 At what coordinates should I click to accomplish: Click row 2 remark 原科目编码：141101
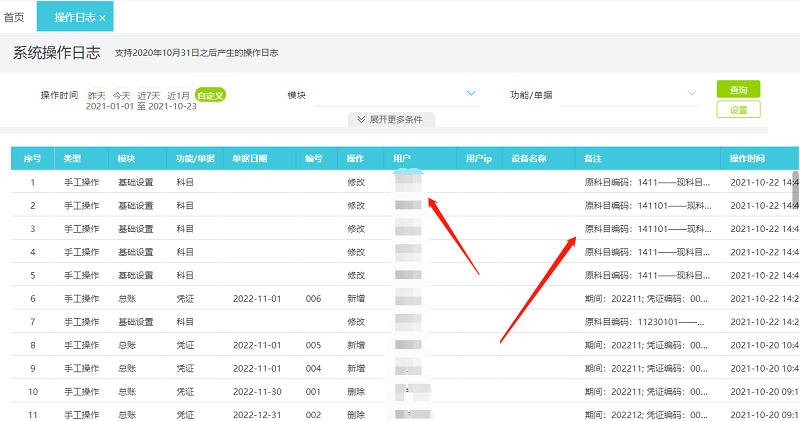tap(648, 206)
